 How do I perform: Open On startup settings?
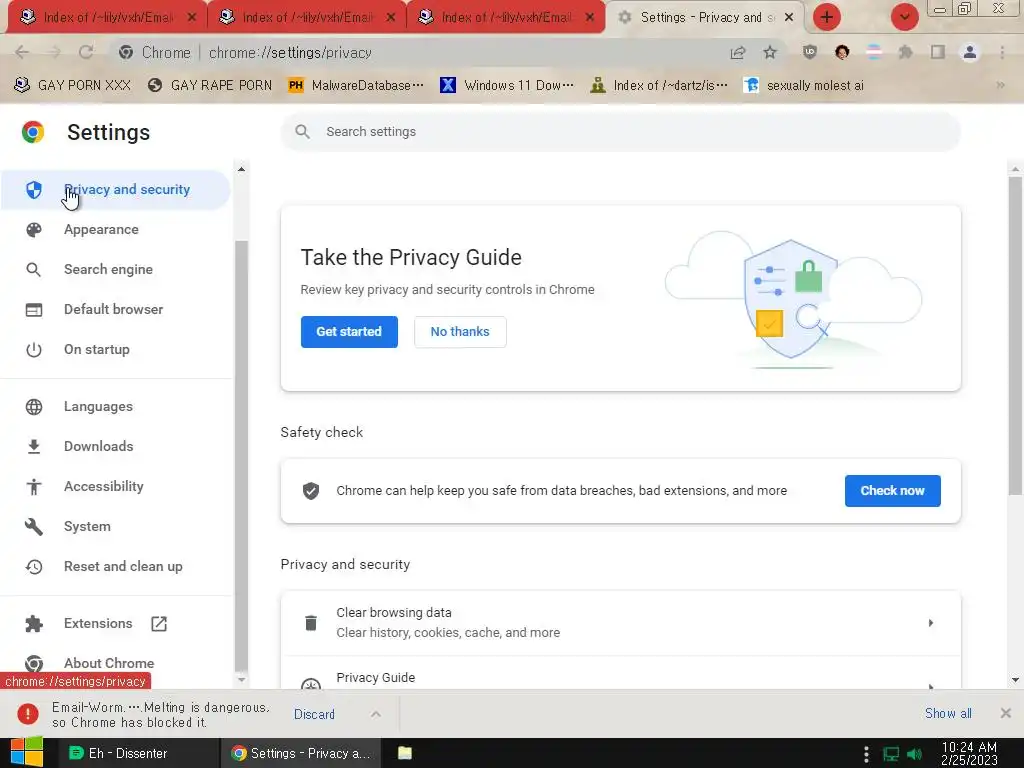pyautogui.click(x=97, y=349)
